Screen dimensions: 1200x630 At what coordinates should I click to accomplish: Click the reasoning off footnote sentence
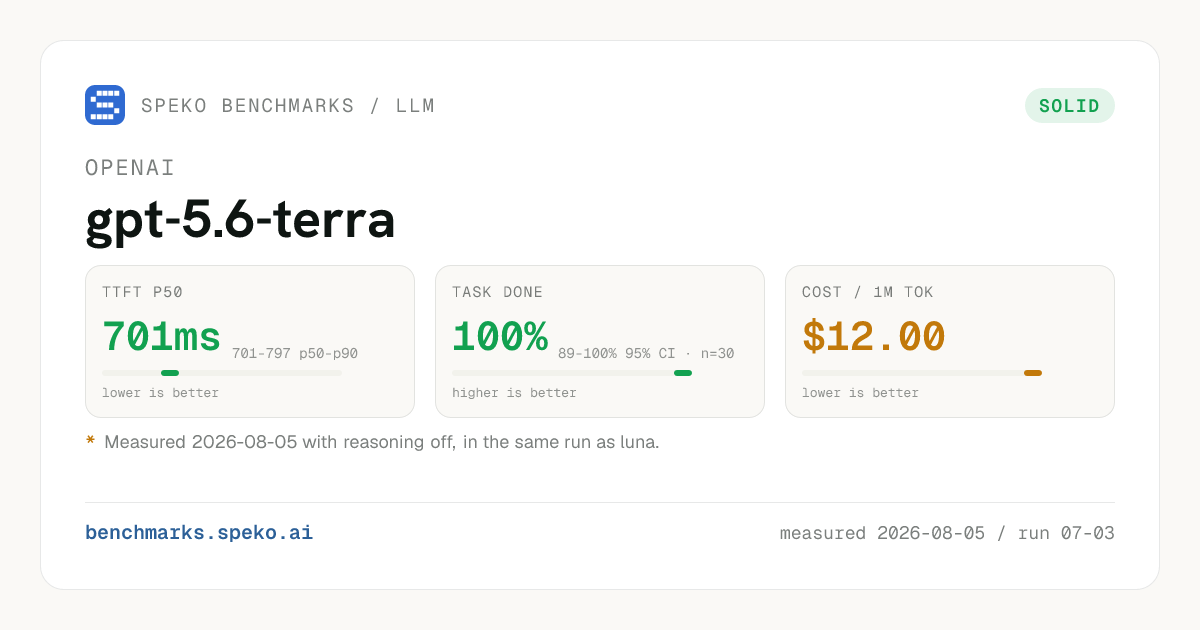pos(382,442)
